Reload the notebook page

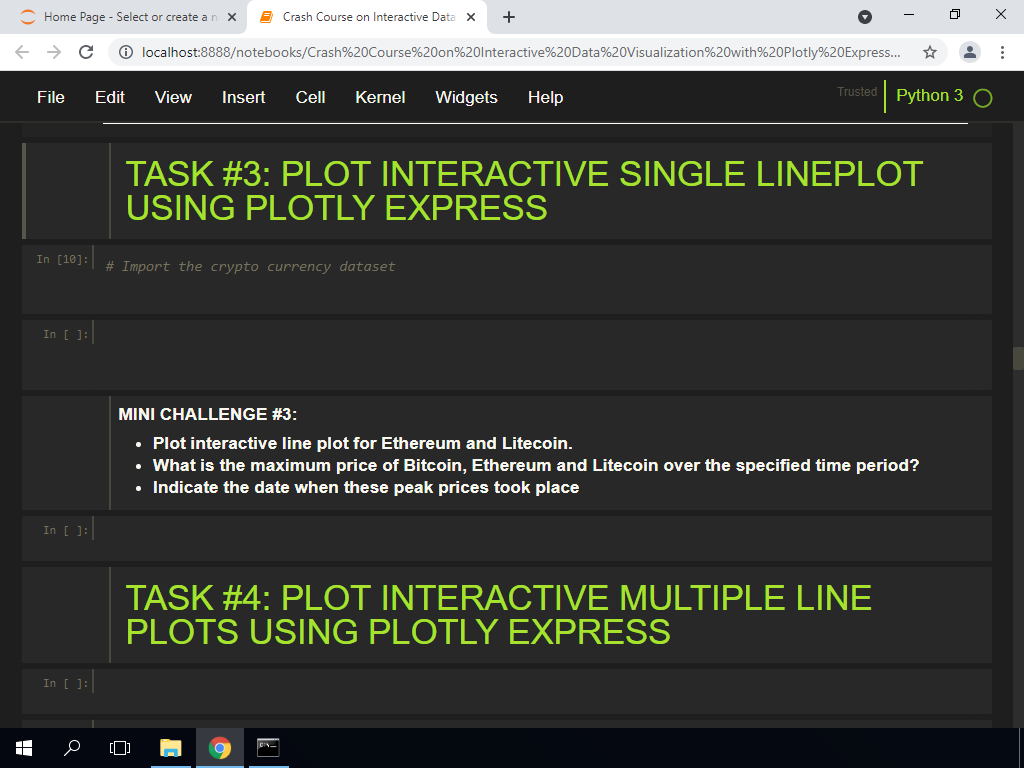point(86,52)
